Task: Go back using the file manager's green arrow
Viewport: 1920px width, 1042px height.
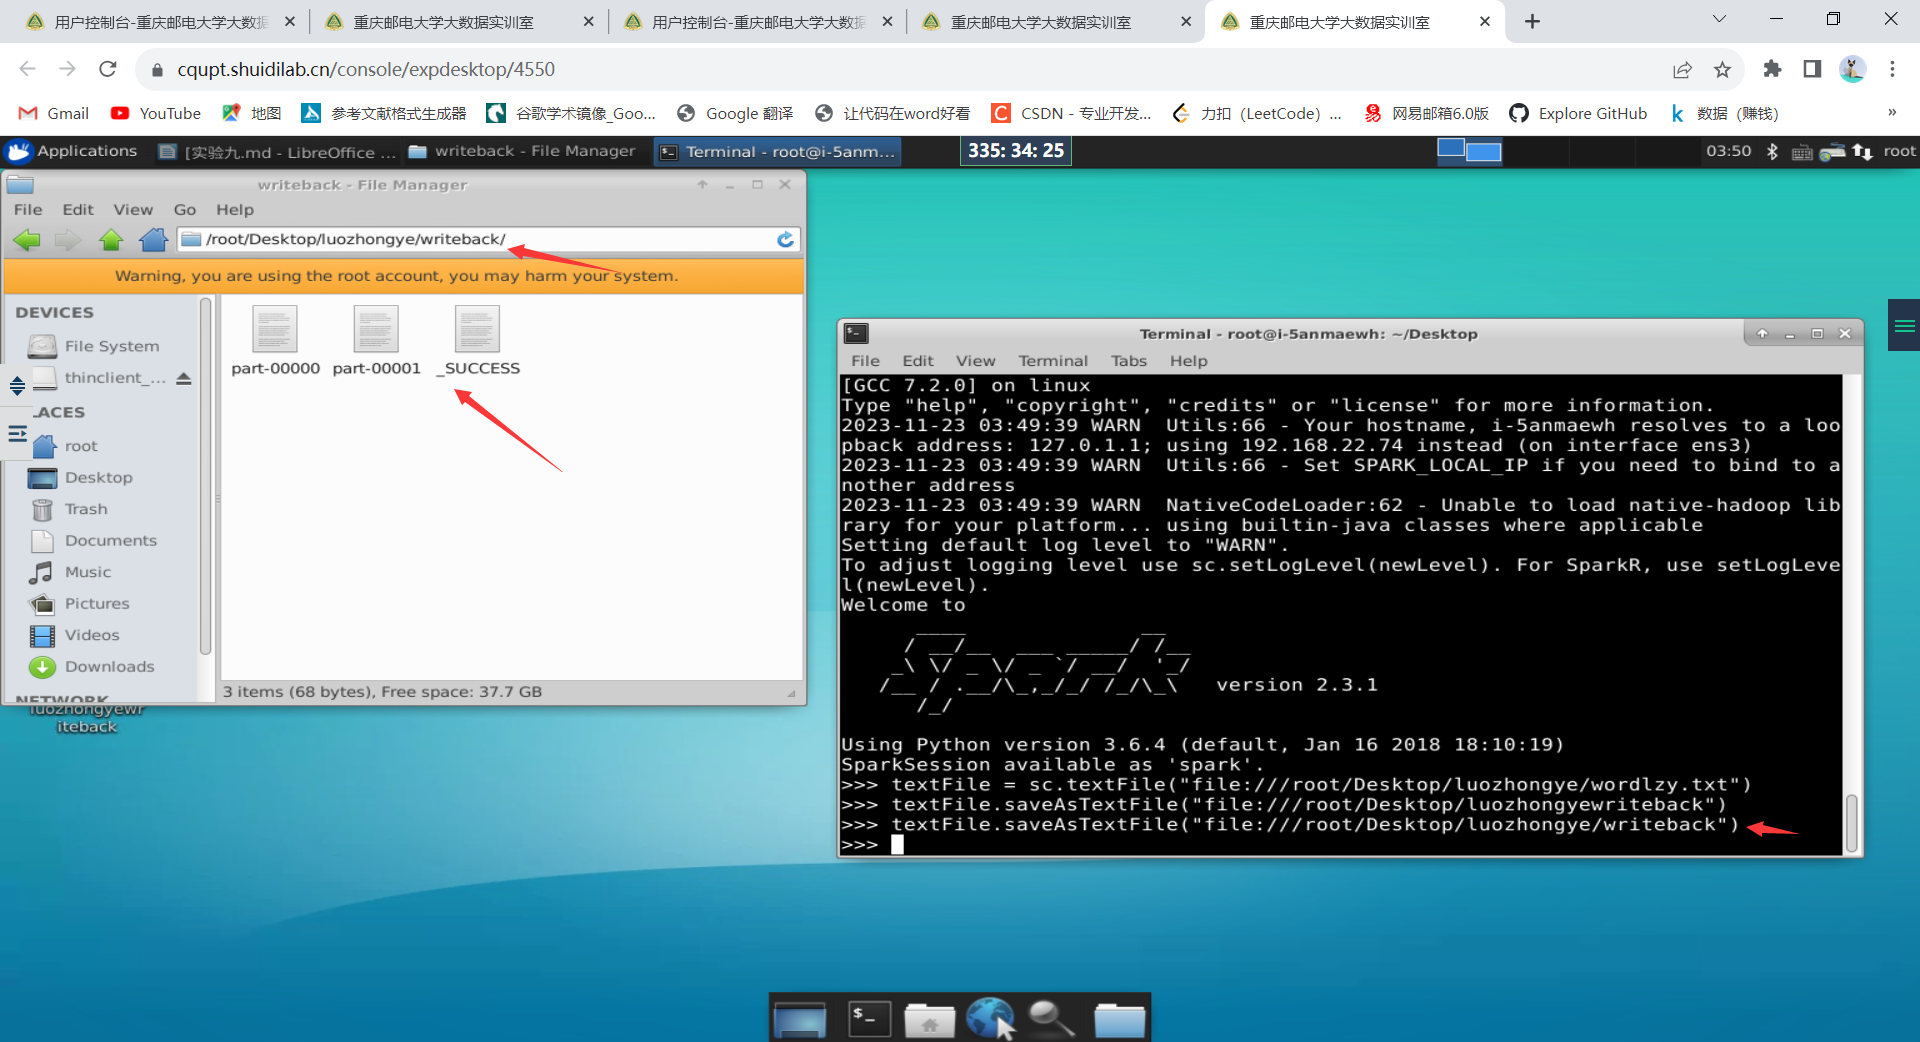Action: pos(27,240)
